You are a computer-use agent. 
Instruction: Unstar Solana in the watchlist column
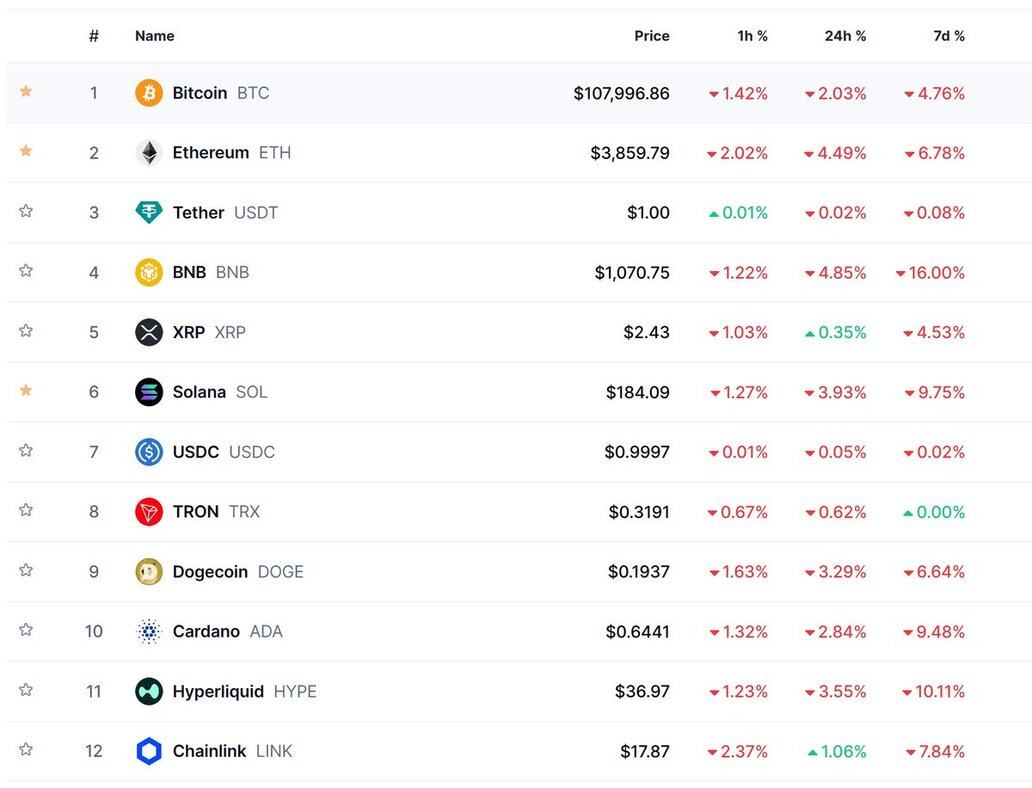pyautogui.click(x=26, y=391)
